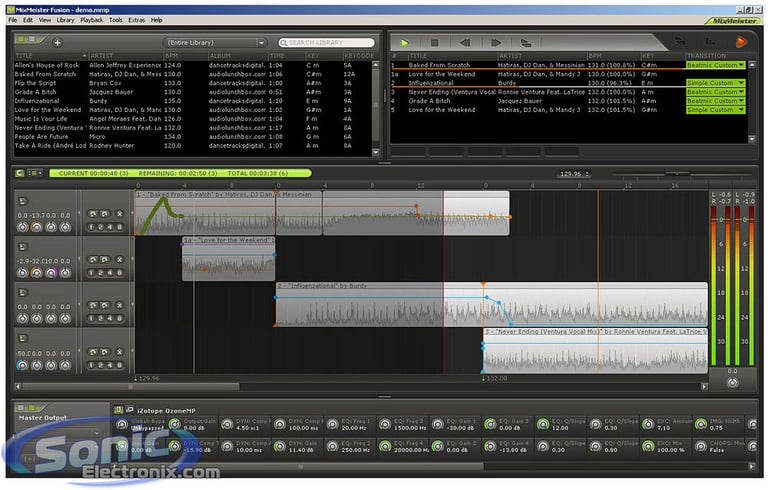Click the dimmed bars icon left of the orange arrow
The width and height of the screenshot is (768, 490).
coord(709,42)
